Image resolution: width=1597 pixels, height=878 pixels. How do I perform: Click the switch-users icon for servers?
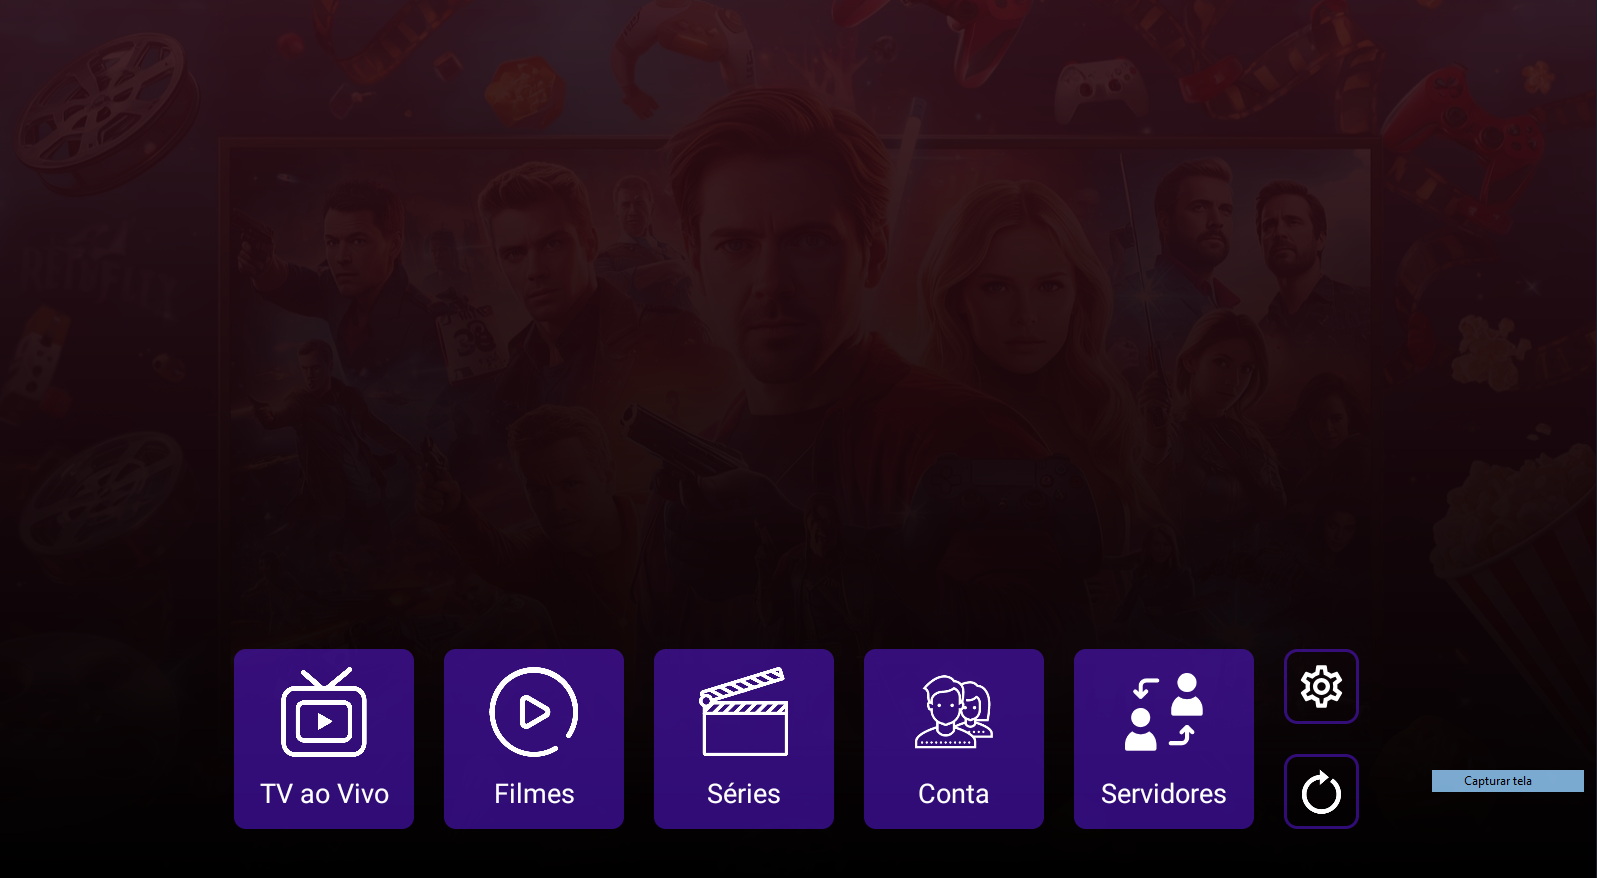click(1164, 712)
